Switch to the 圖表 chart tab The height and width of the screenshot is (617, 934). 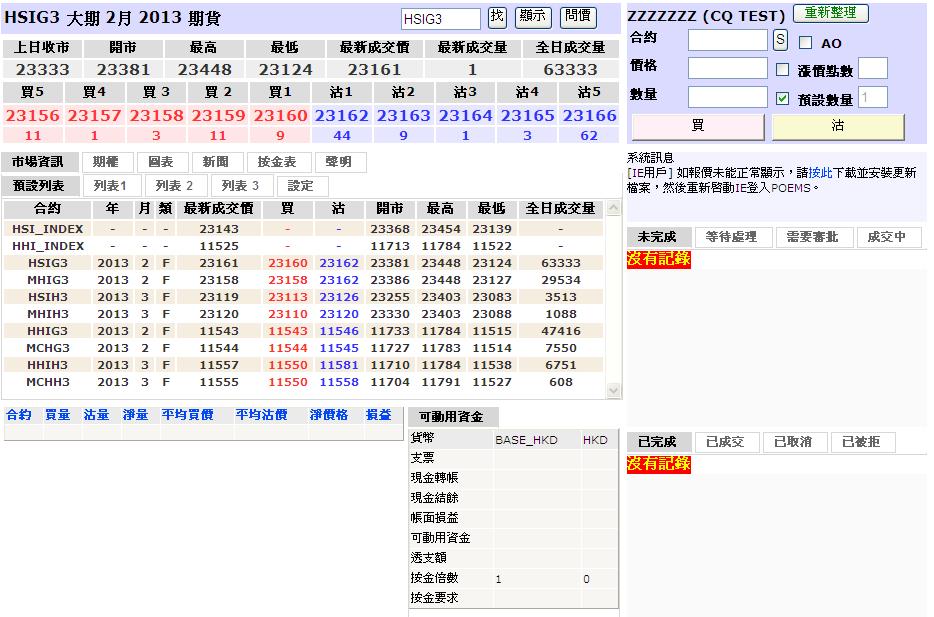coord(160,162)
